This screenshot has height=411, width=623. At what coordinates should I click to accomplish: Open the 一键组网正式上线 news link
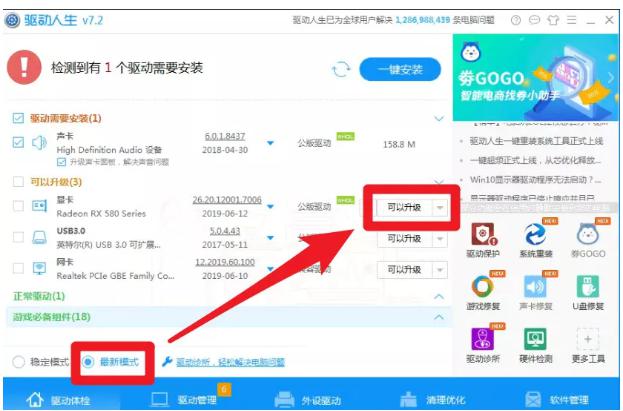tap(535, 160)
